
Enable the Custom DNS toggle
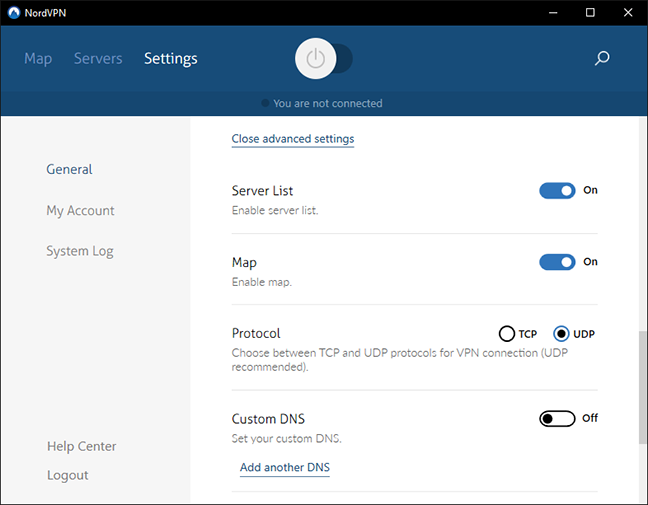[557, 419]
